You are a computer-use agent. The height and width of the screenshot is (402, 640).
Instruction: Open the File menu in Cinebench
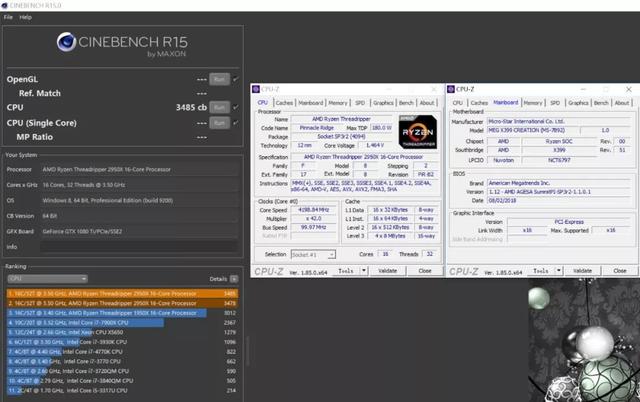point(8,17)
